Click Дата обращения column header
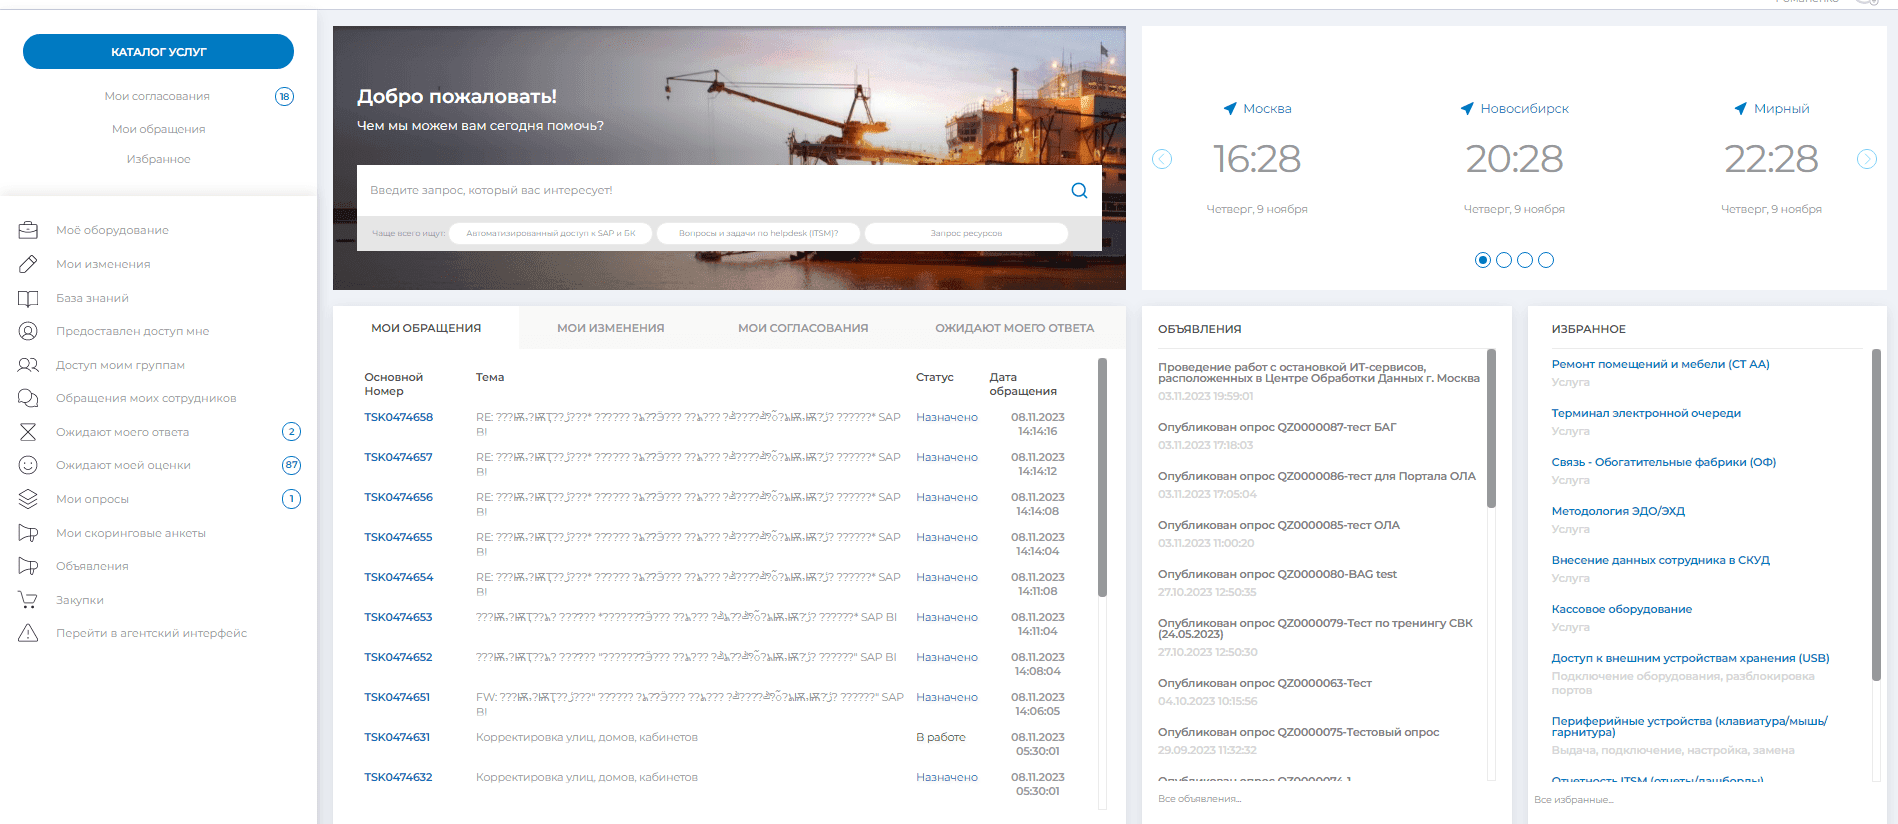 1022,384
